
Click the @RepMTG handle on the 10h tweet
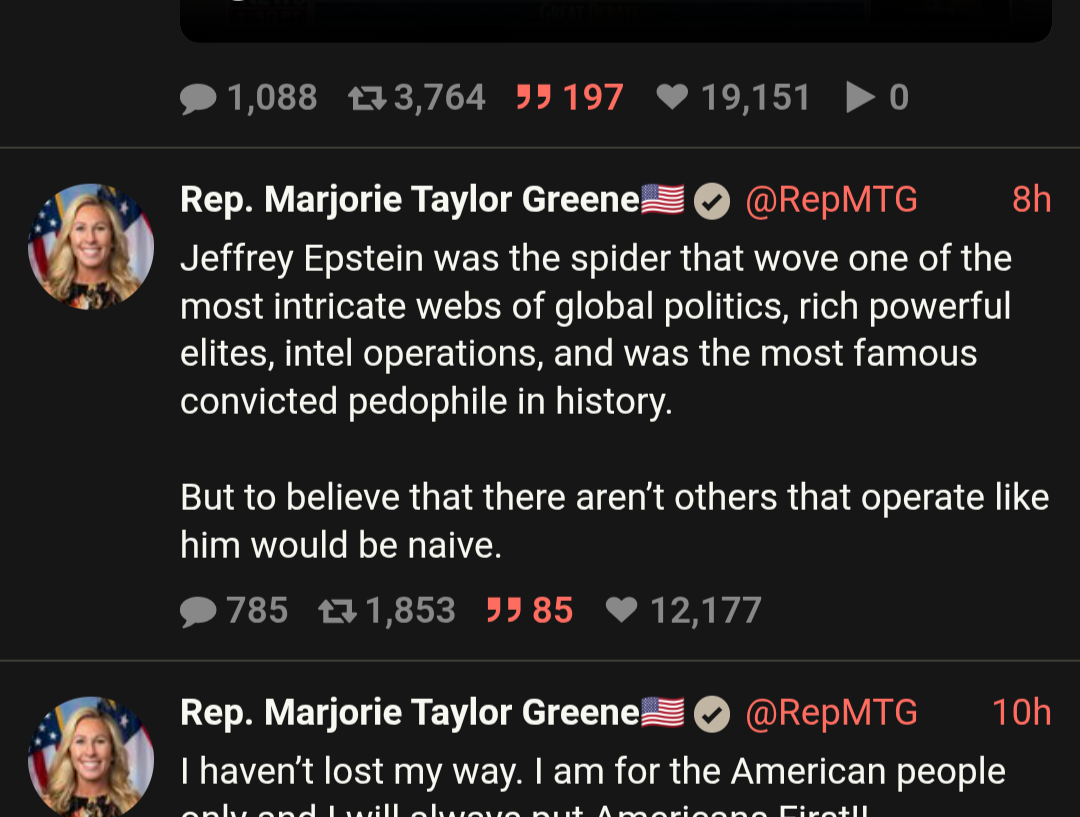pyautogui.click(x=832, y=714)
